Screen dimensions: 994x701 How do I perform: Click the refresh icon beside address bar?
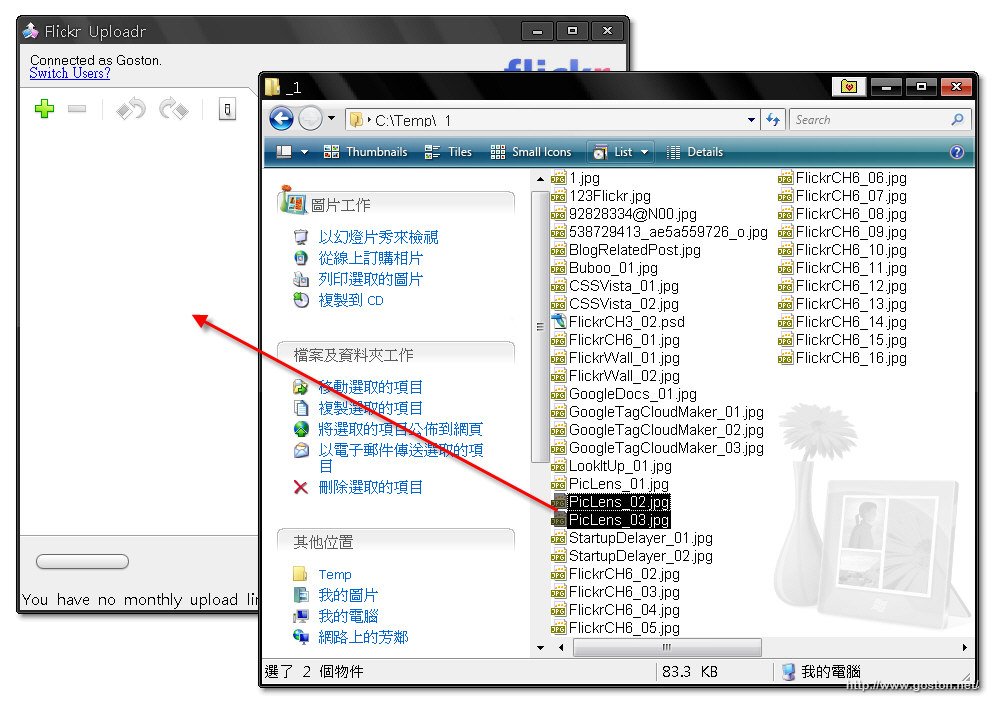click(x=773, y=119)
